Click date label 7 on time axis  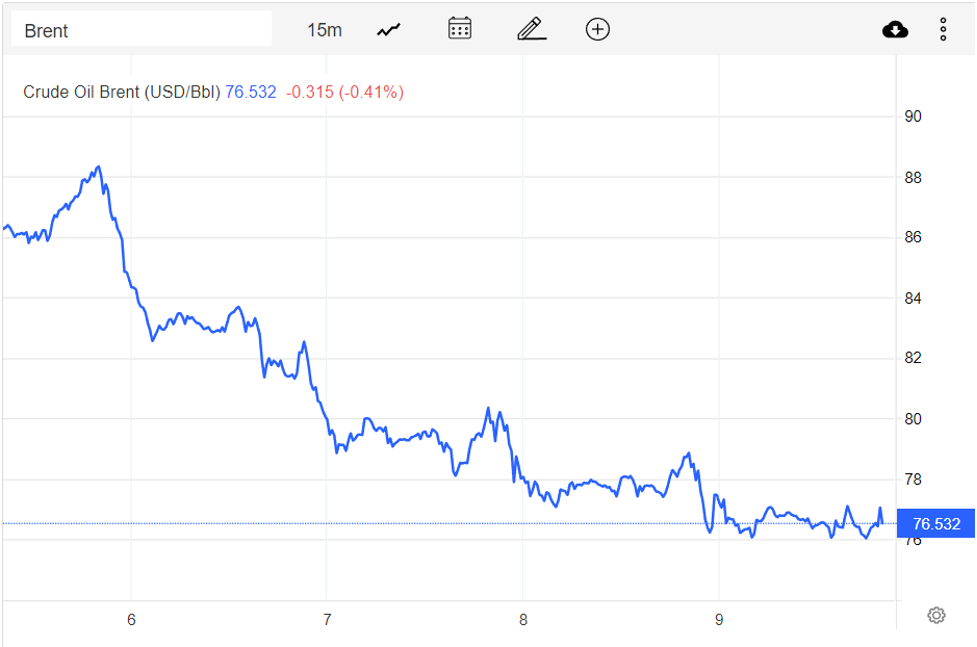click(x=327, y=619)
